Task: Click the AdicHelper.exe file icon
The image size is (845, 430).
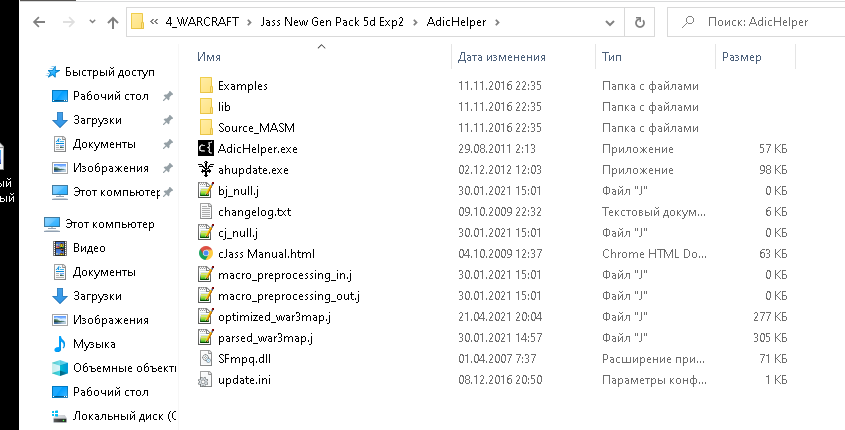Action: point(206,149)
